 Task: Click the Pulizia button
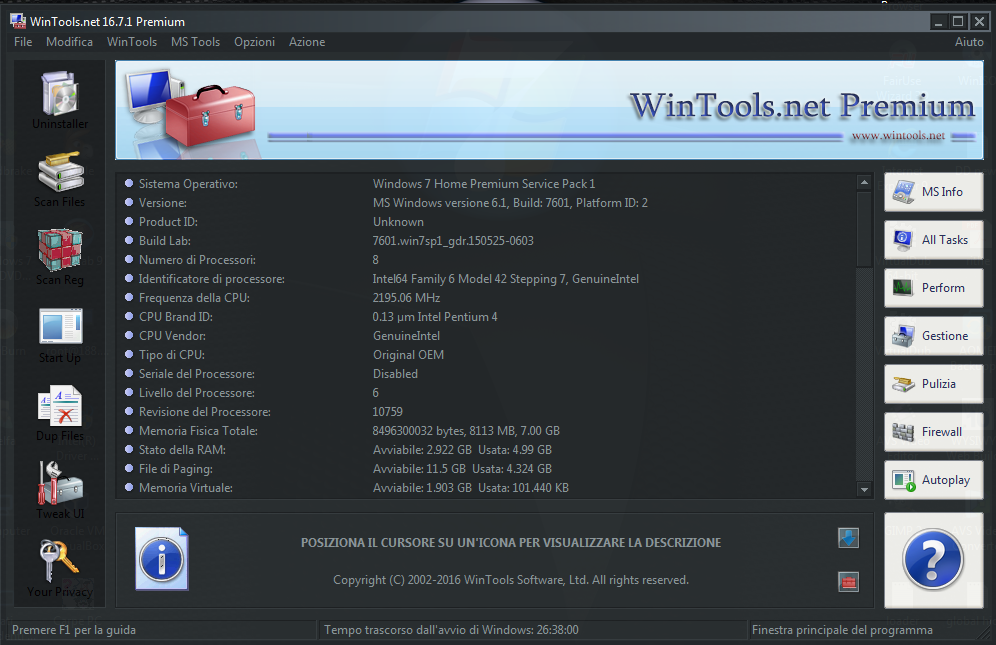(x=933, y=384)
